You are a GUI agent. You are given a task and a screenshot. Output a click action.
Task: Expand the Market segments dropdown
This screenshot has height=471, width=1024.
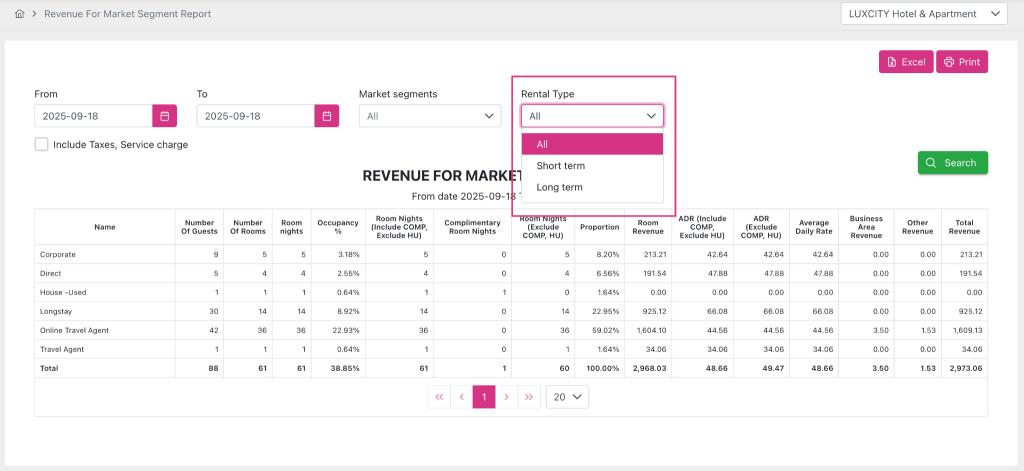[429, 116]
